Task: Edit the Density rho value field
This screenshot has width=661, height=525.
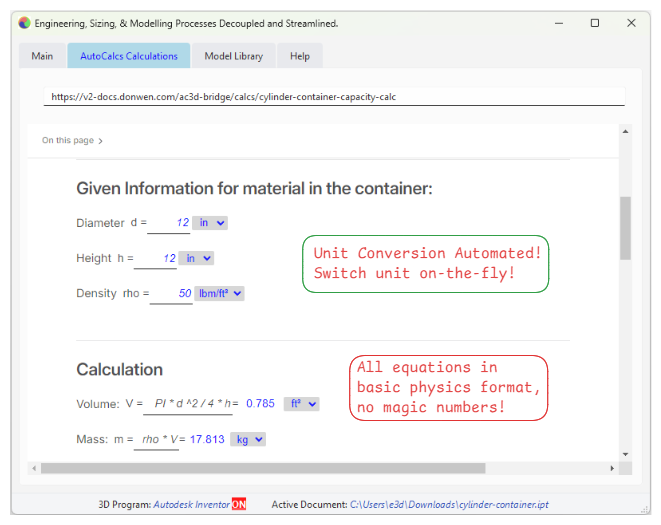Action: [171, 294]
